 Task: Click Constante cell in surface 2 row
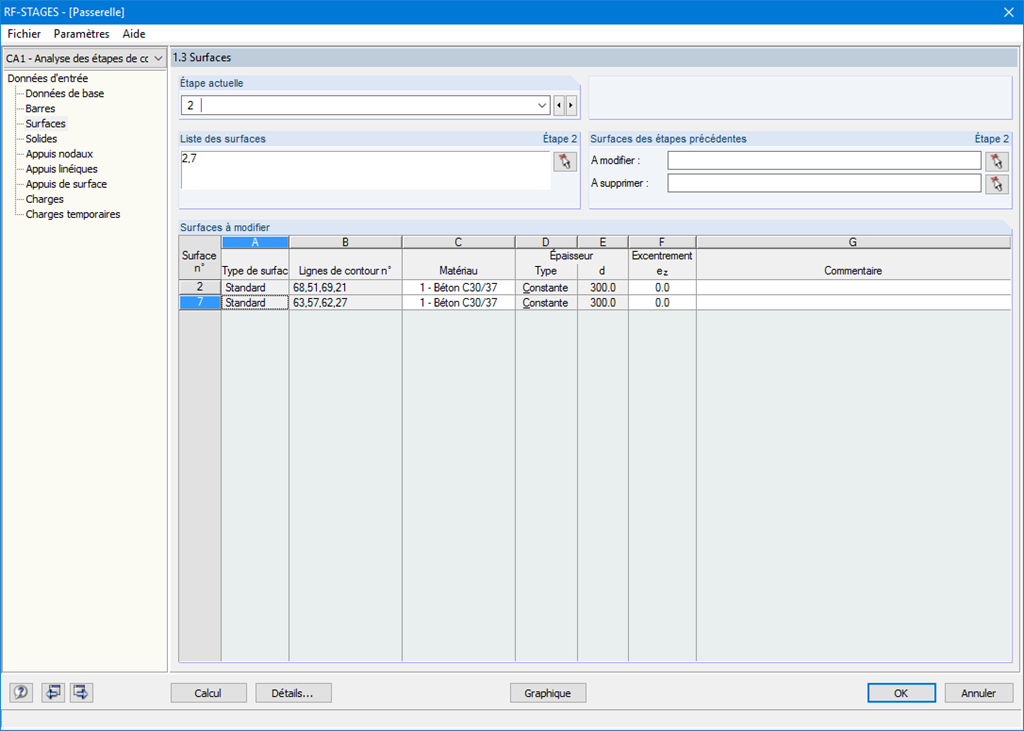[546, 287]
